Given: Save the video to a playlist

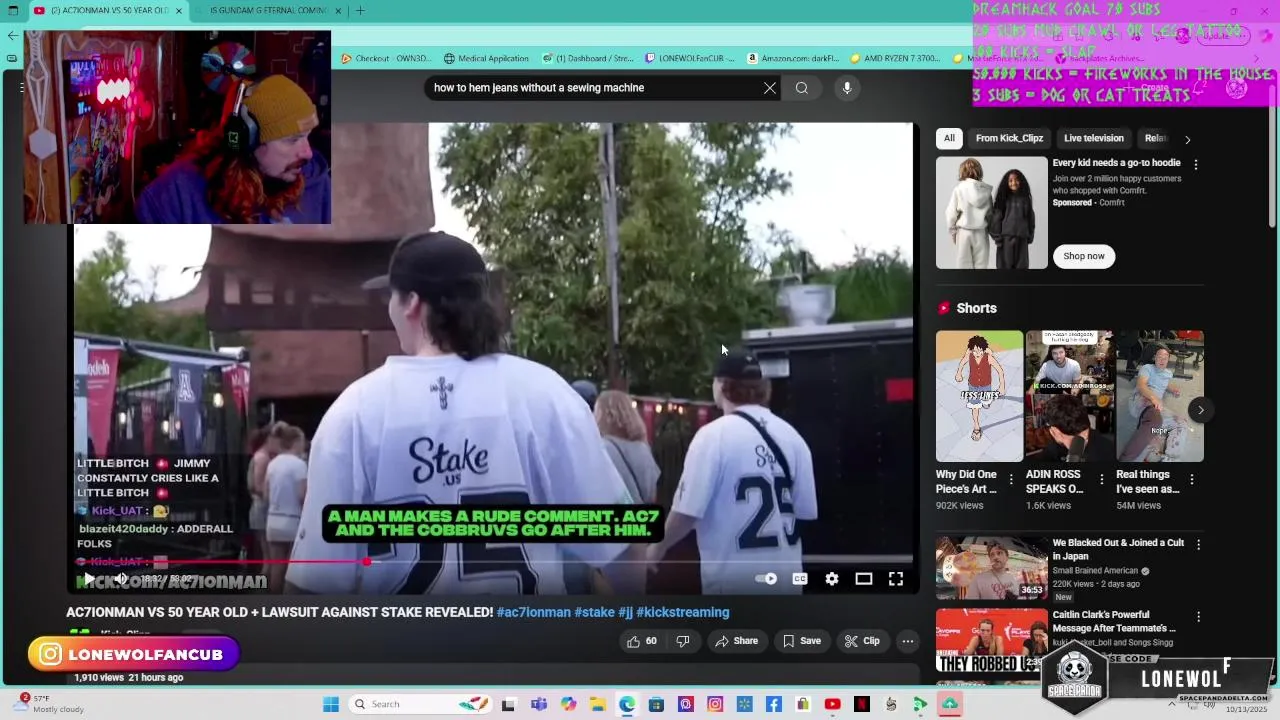Looking at the screenshot, I should coord(802,641).
